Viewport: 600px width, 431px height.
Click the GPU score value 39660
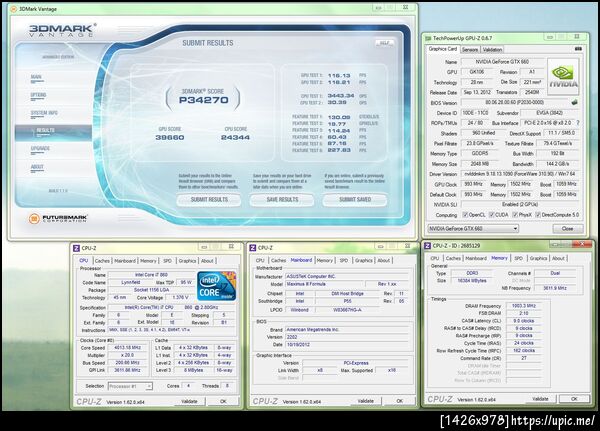(170, 137)
